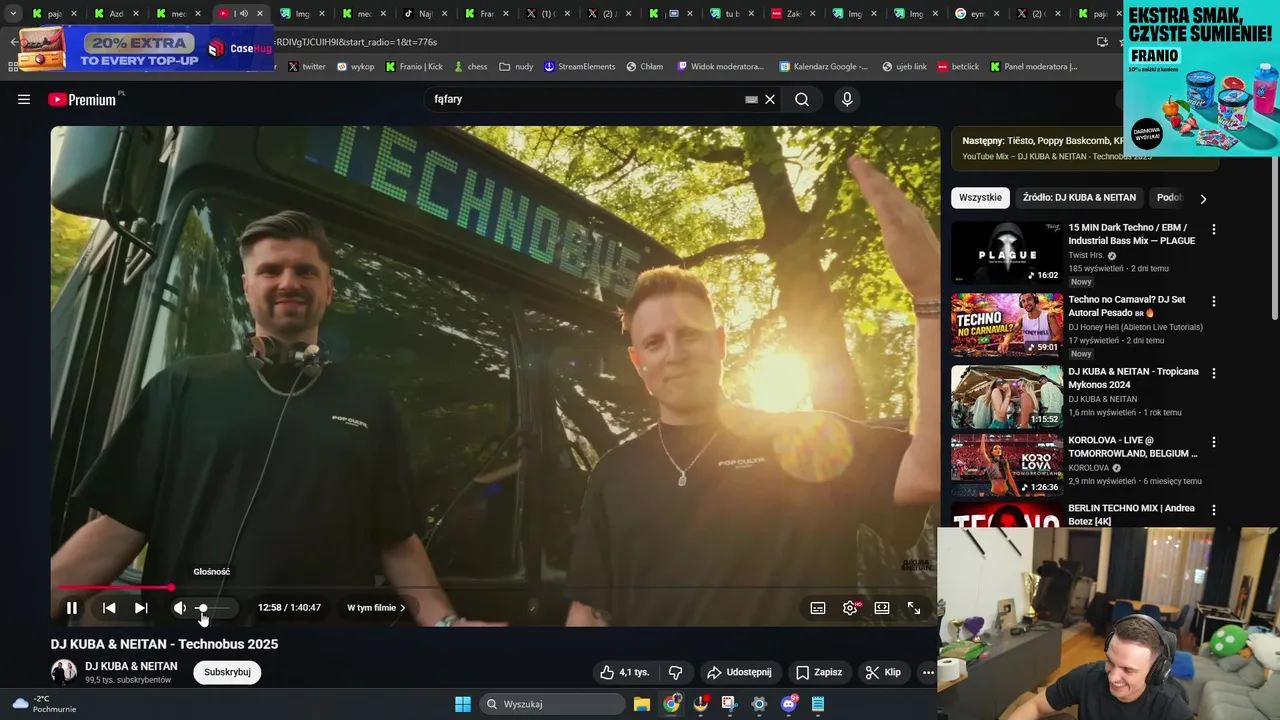Open the 'wykop' bookmark

point(356,66)
